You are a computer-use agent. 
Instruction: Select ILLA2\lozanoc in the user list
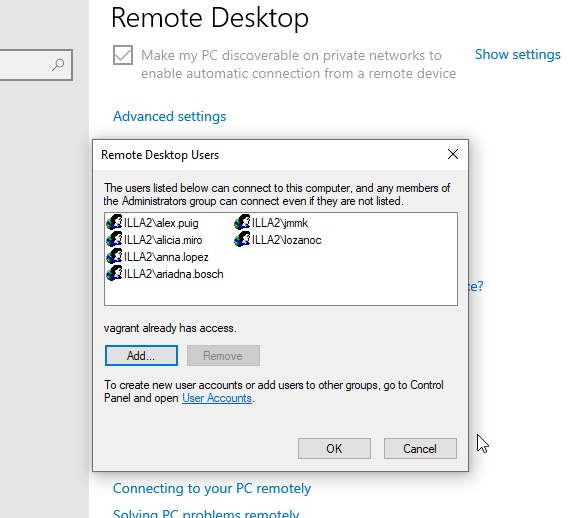coord(286,240)
